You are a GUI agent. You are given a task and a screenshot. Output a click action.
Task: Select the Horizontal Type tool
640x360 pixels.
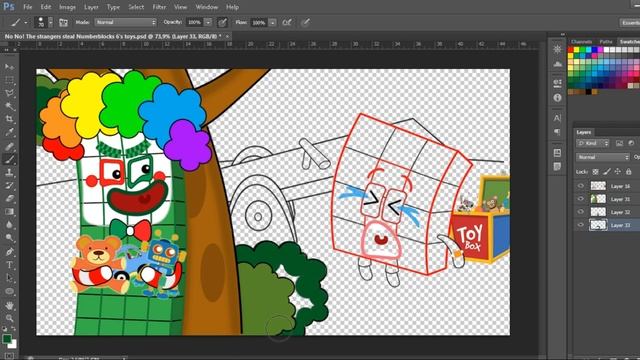pos(9,265)
